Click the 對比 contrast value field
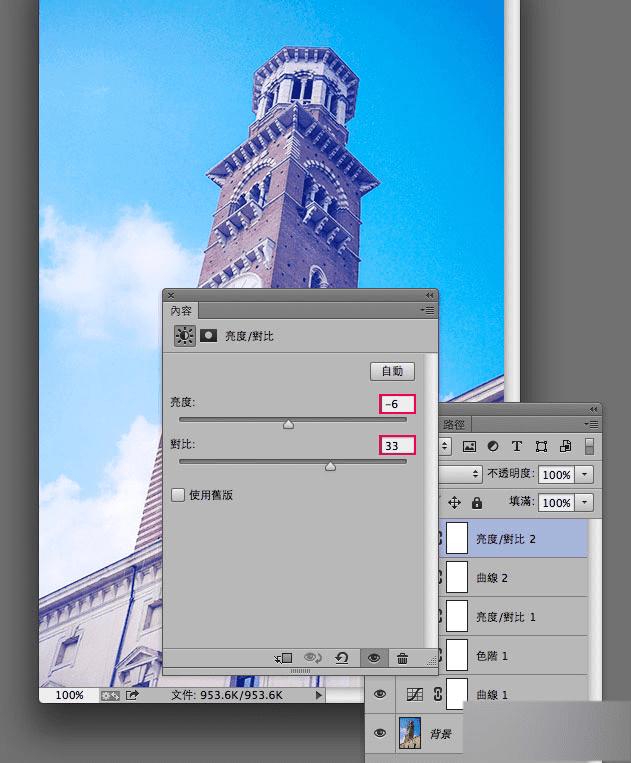 397,445
